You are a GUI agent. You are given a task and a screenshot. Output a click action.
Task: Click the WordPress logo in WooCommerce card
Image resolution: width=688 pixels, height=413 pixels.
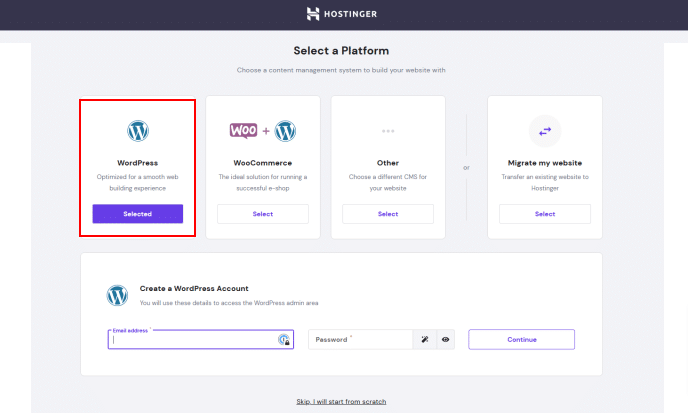pyautogui.click(x=285, y=131)
